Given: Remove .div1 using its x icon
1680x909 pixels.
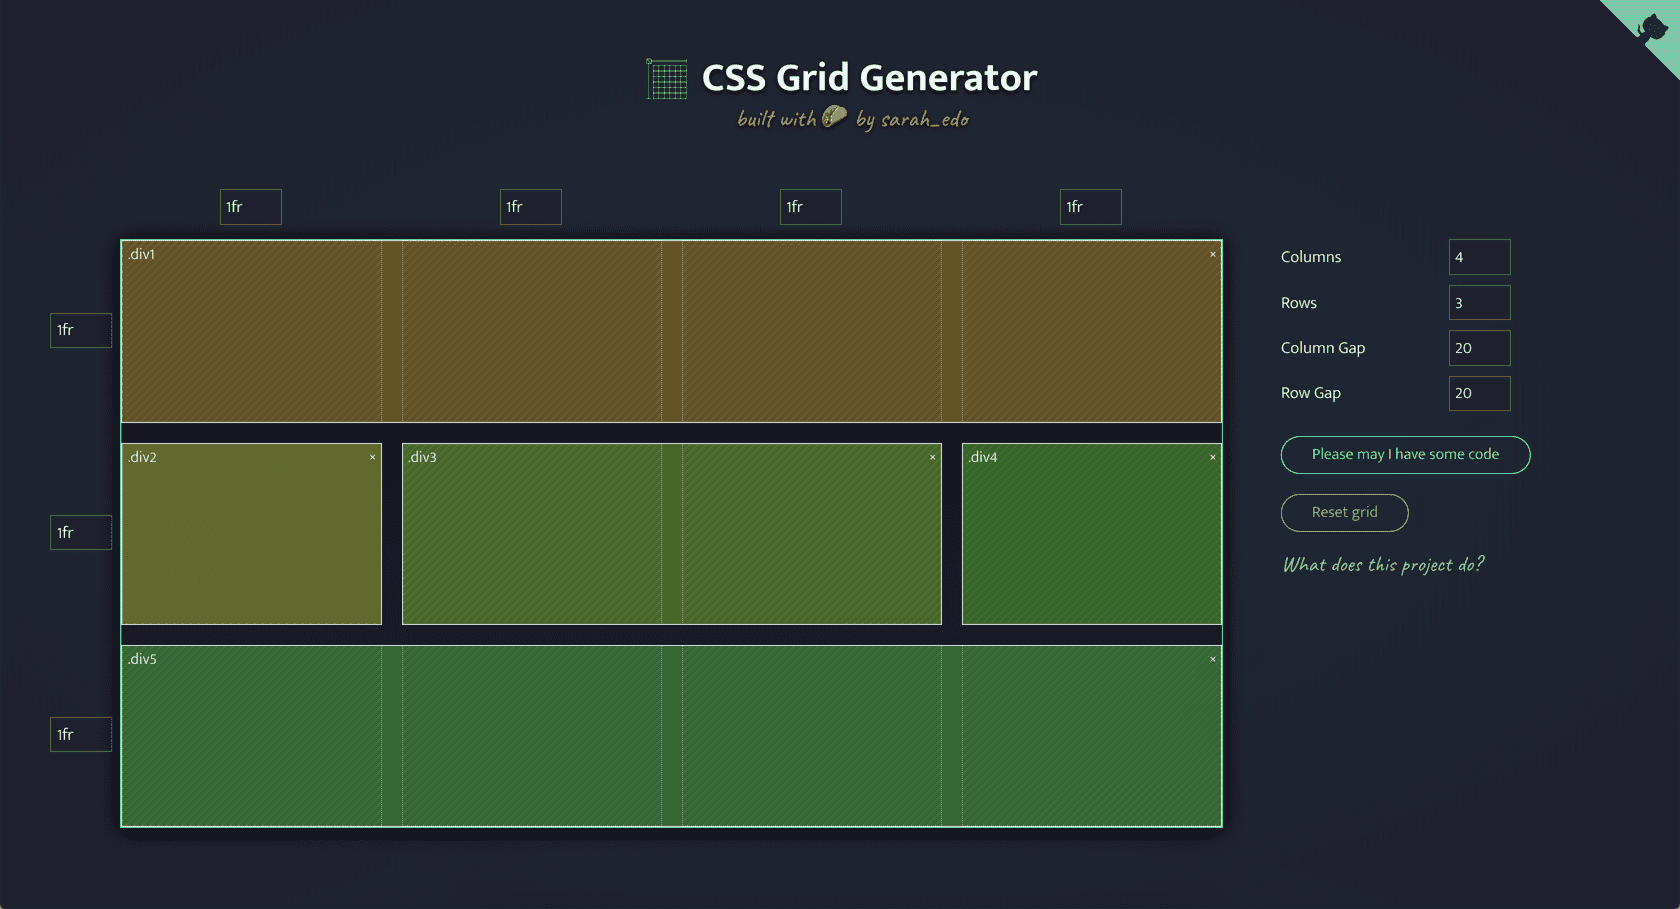Looking at the screenshot, I should click(1213, 254).
